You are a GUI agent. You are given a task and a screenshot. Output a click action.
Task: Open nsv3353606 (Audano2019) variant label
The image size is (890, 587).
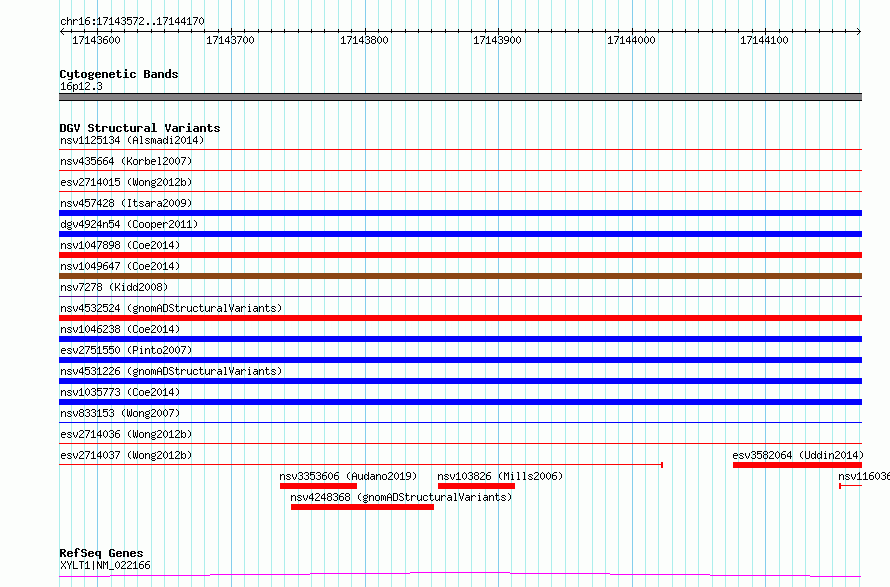coord(348,476)
